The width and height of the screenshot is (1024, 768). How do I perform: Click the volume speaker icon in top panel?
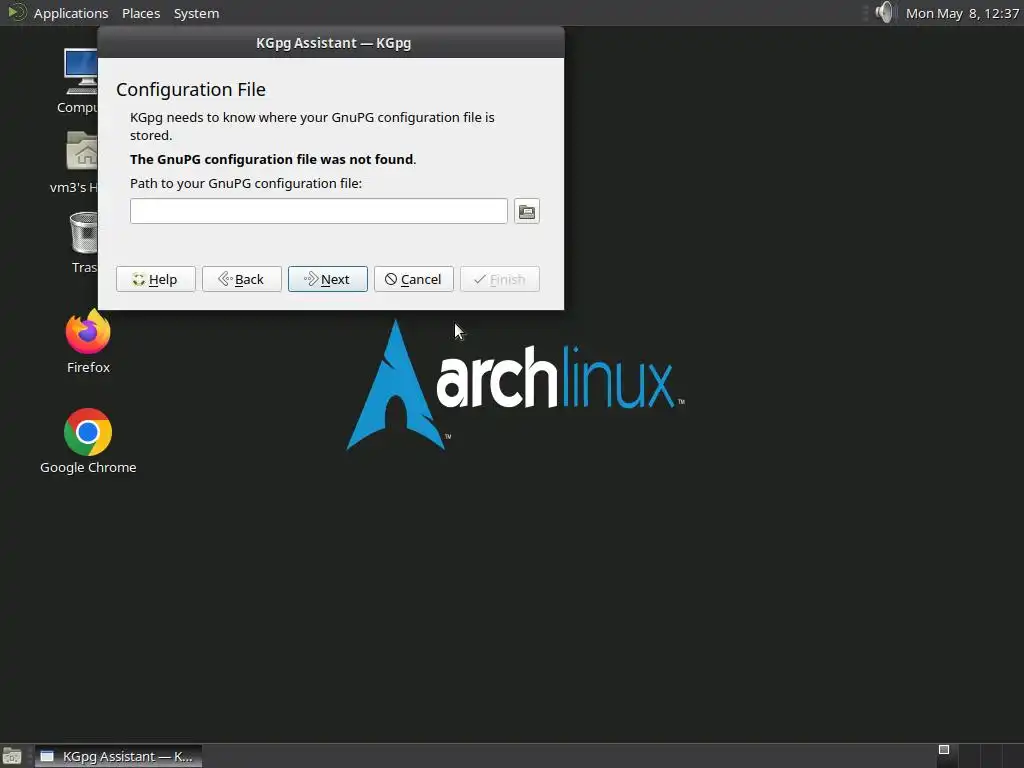point(884,12)
